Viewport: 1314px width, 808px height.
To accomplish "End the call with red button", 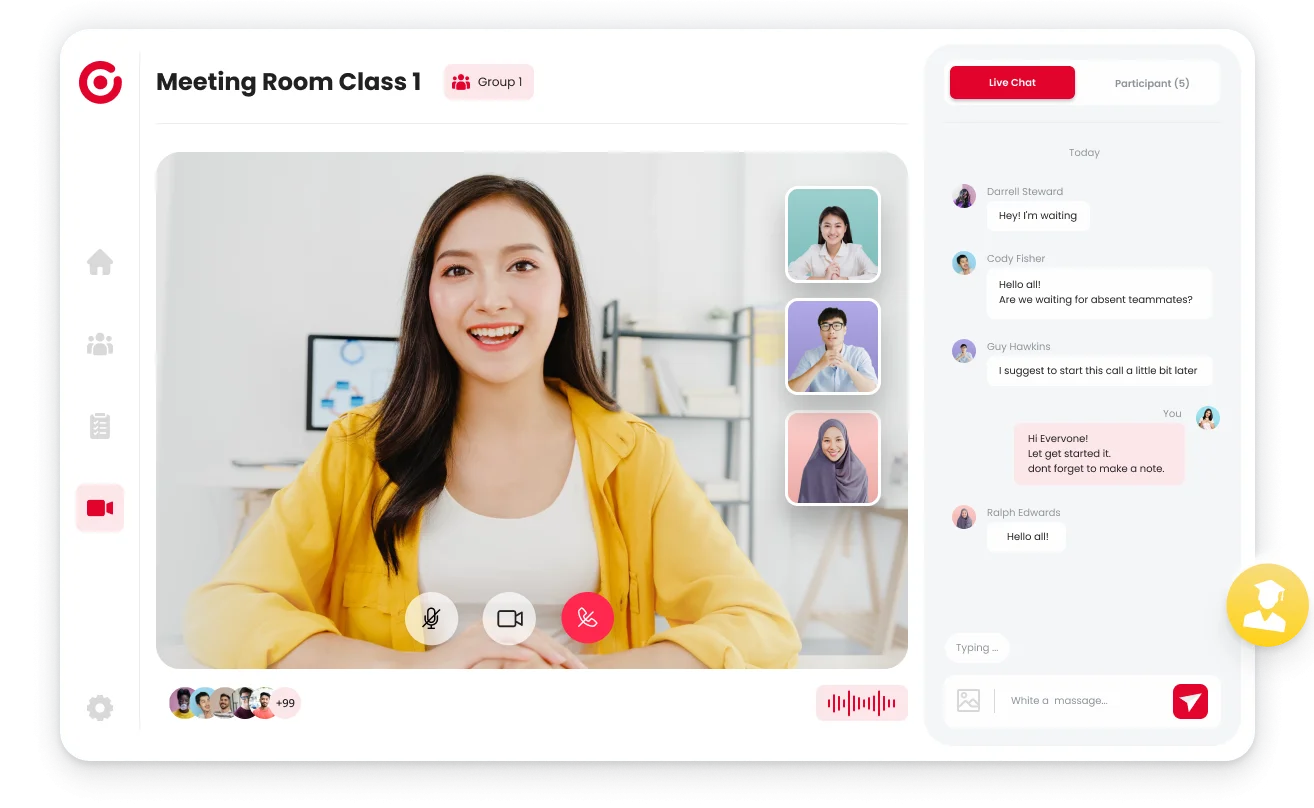I will [587, 618].
